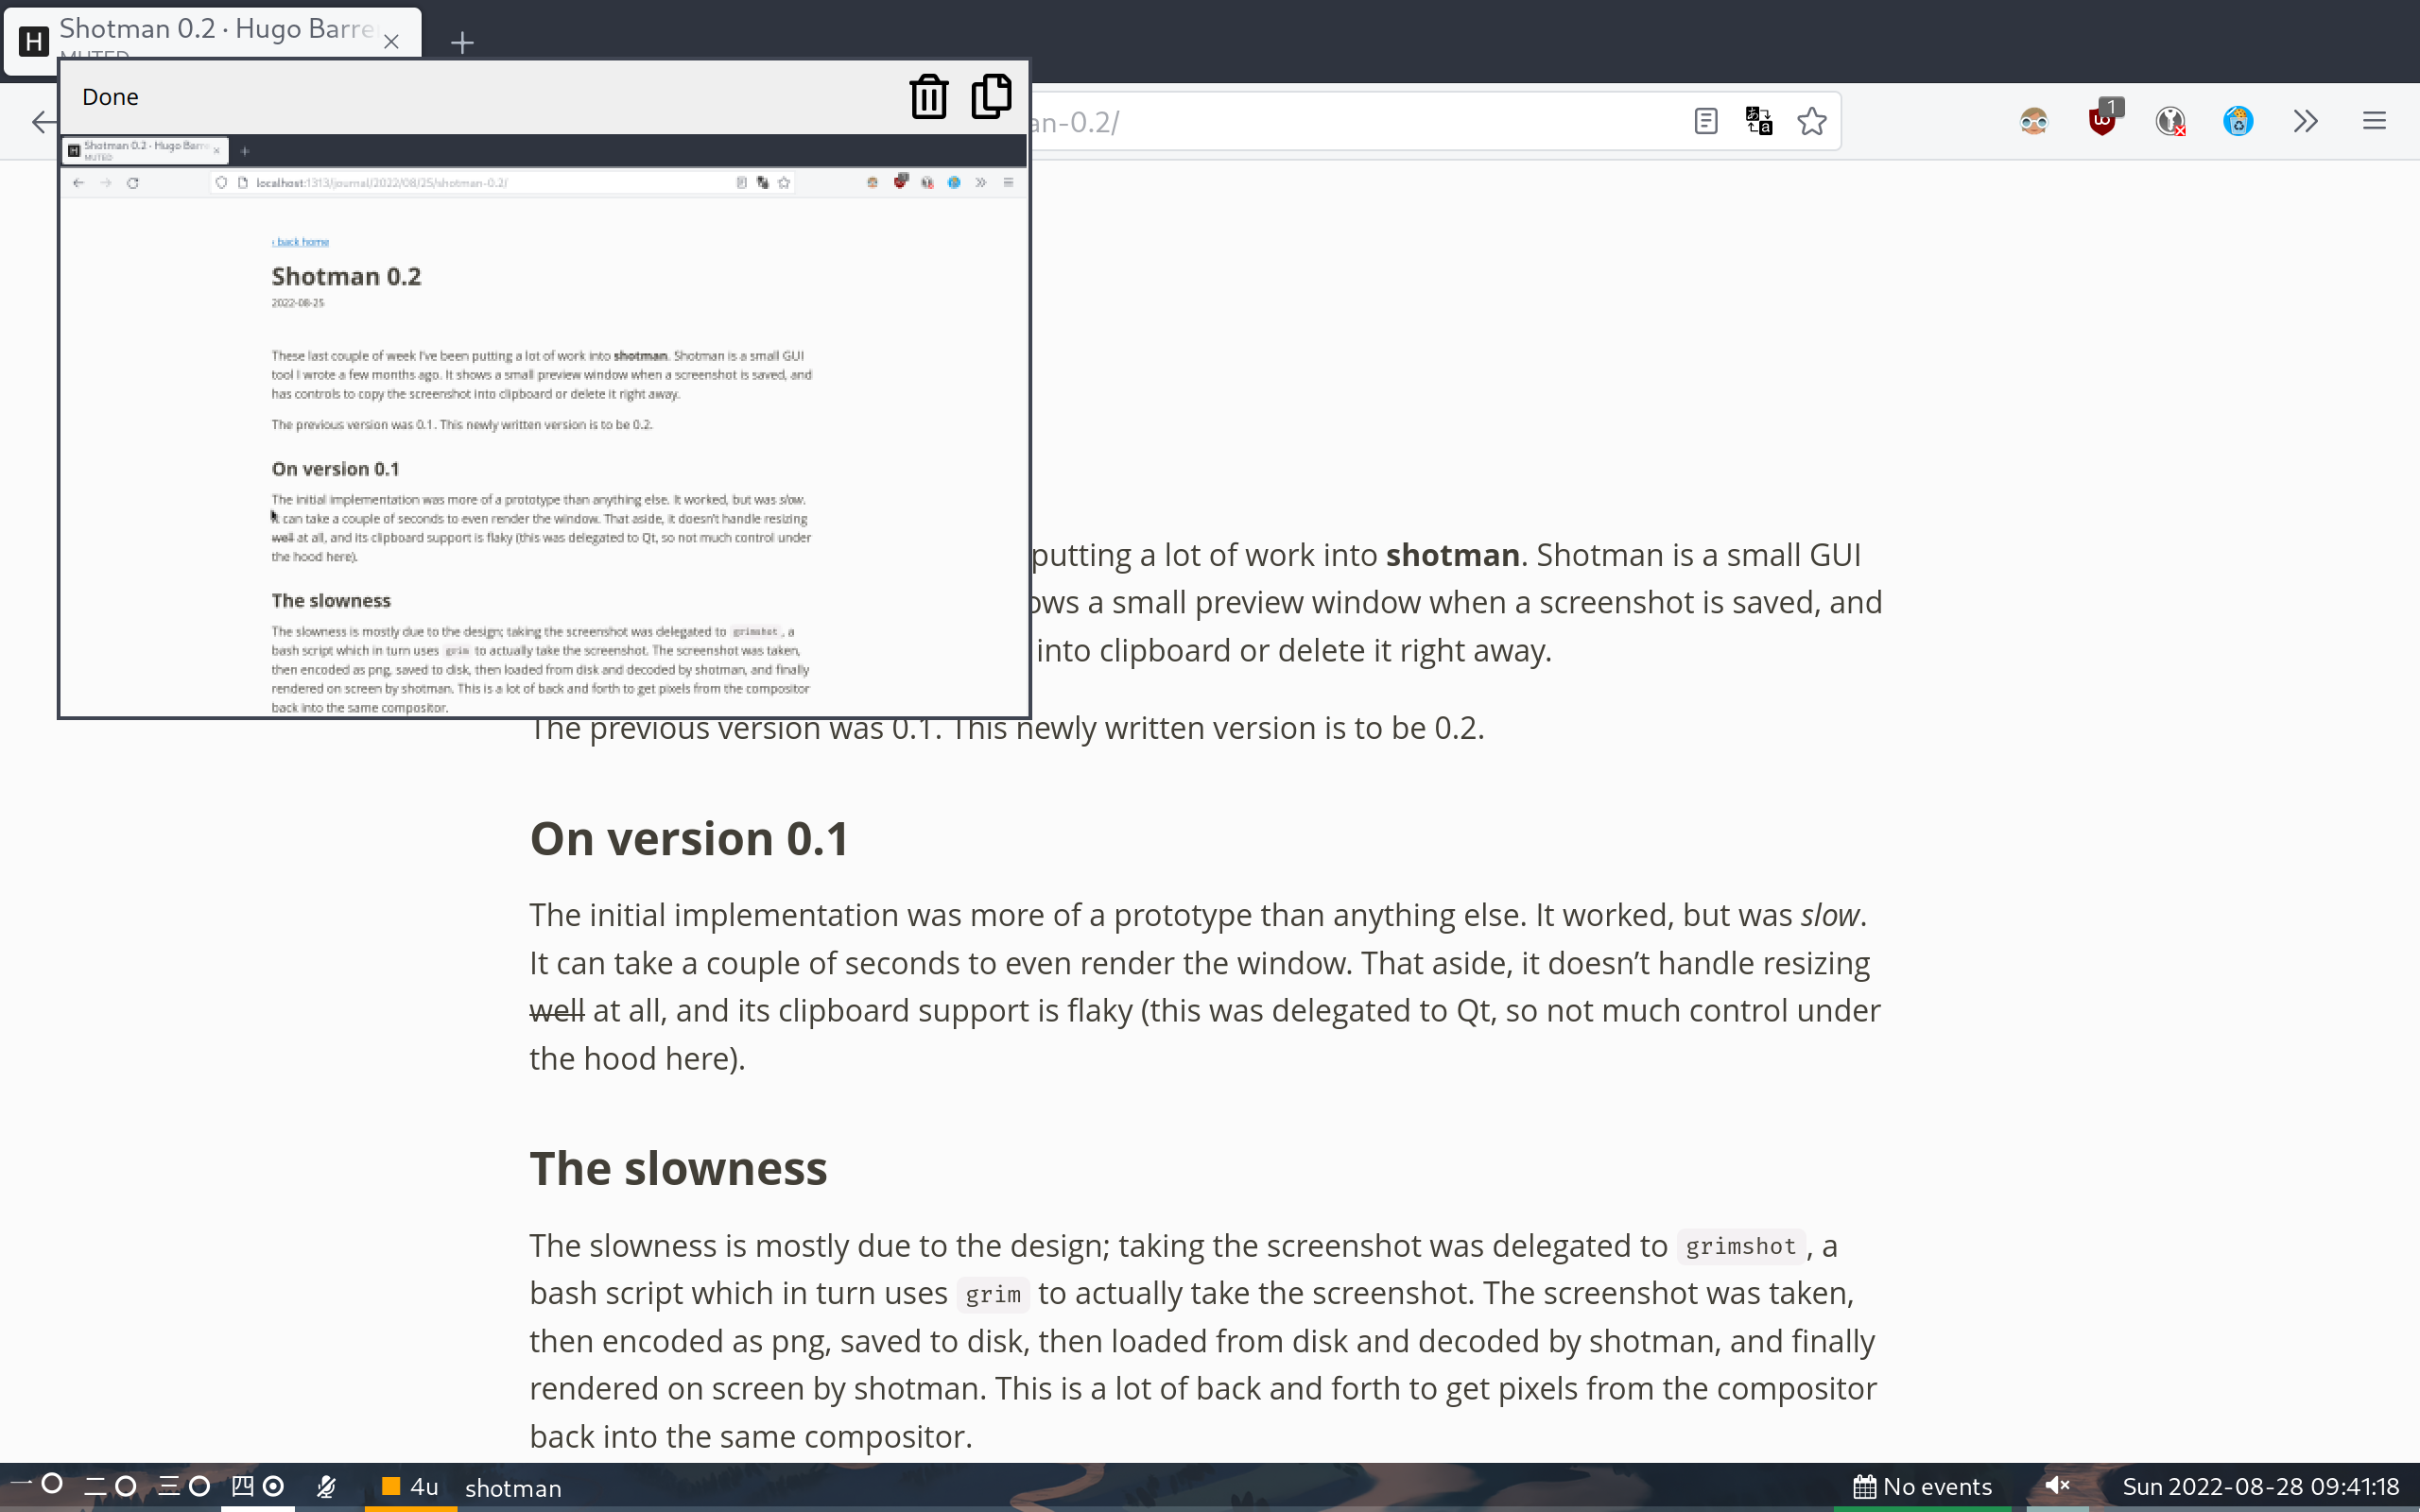Switch to workspace 一 in the status bar
Viewport: 2420px width, 1512px height.
click(36, 1485)
